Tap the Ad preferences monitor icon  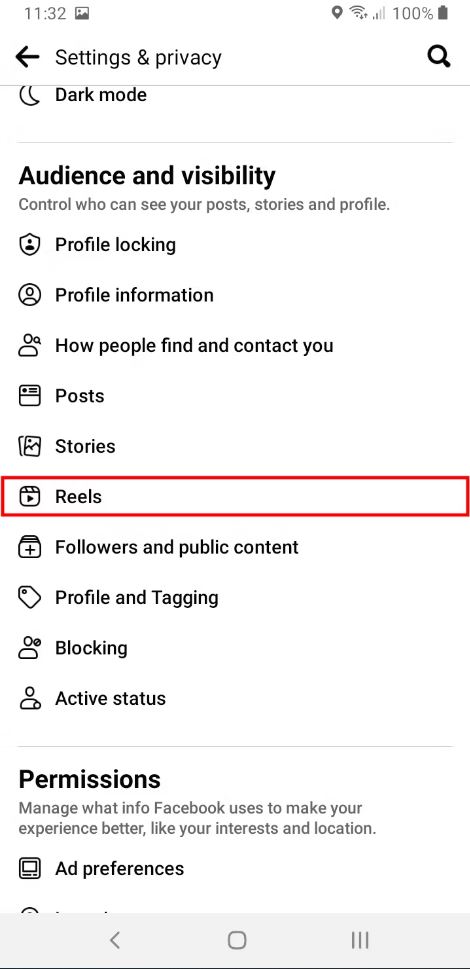click(x=29, y=869)
